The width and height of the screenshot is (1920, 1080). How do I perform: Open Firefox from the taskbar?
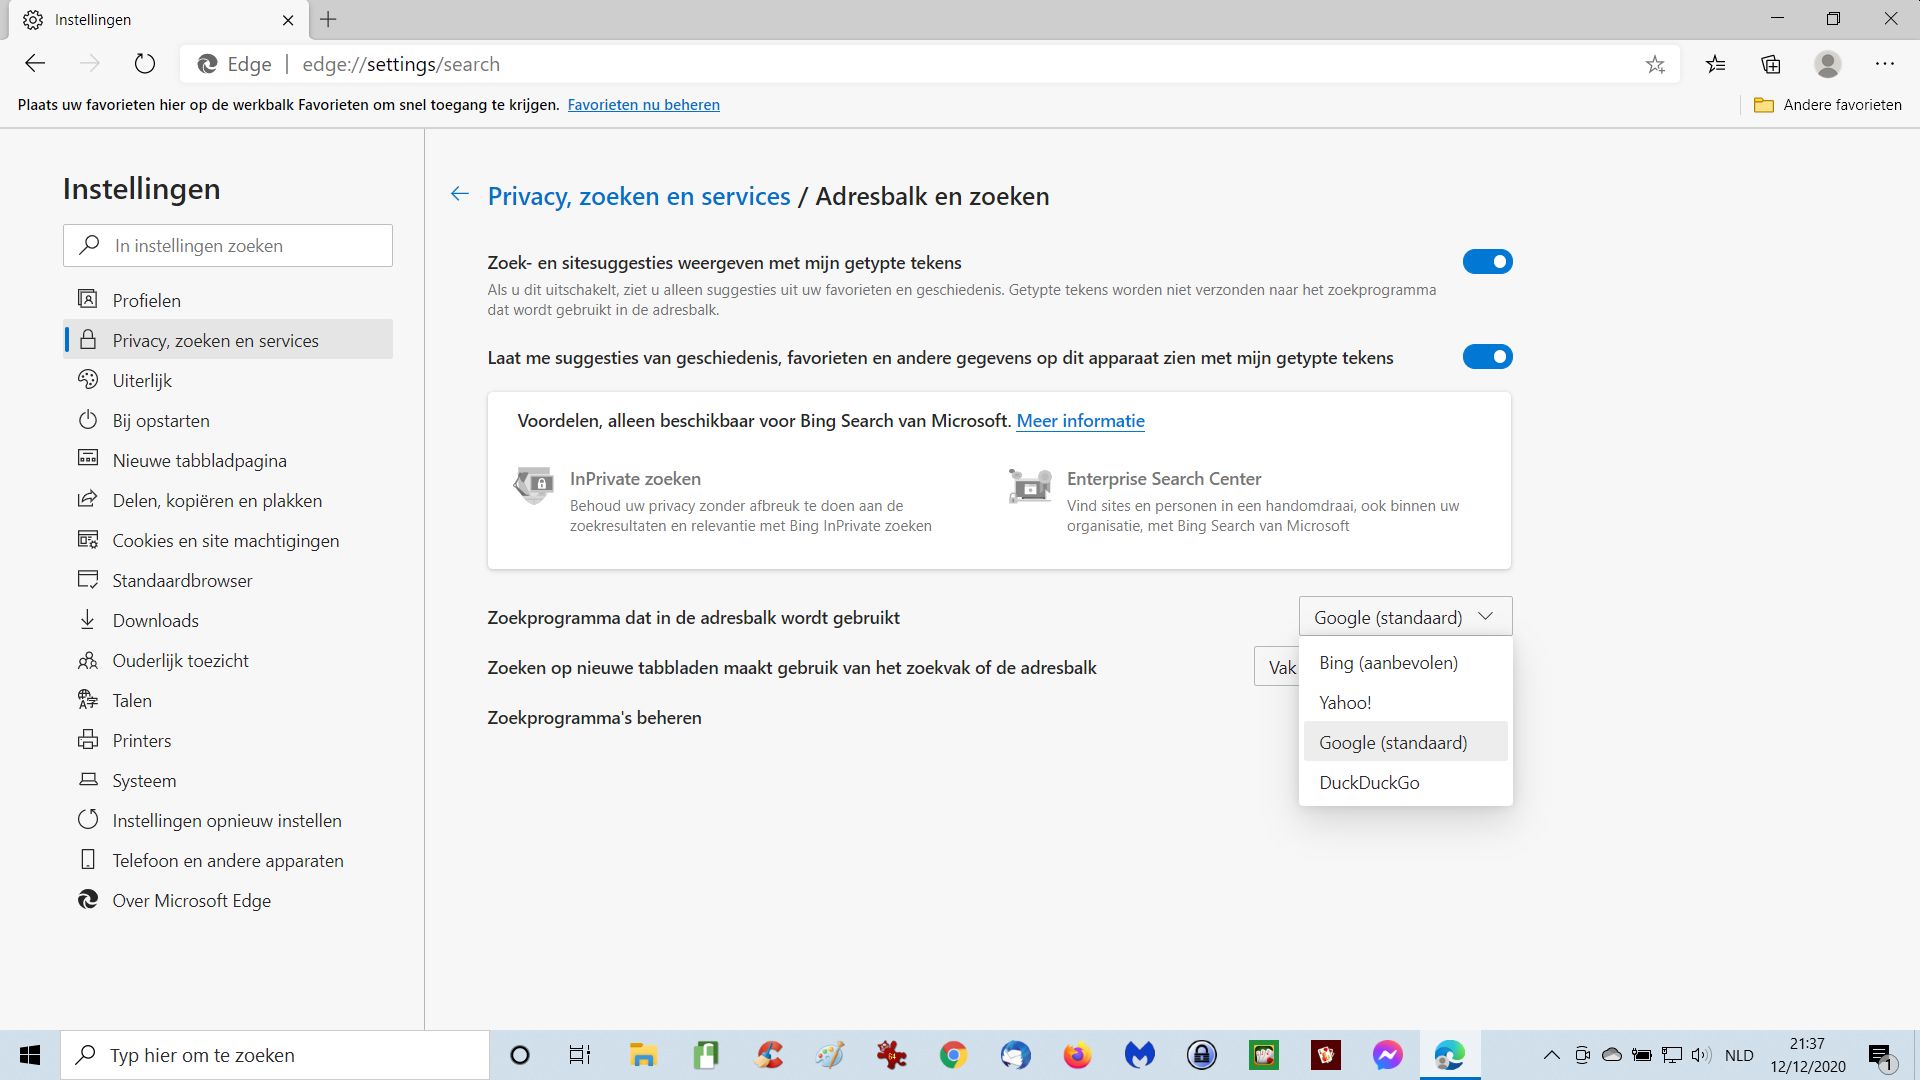click(1077, 1055)
